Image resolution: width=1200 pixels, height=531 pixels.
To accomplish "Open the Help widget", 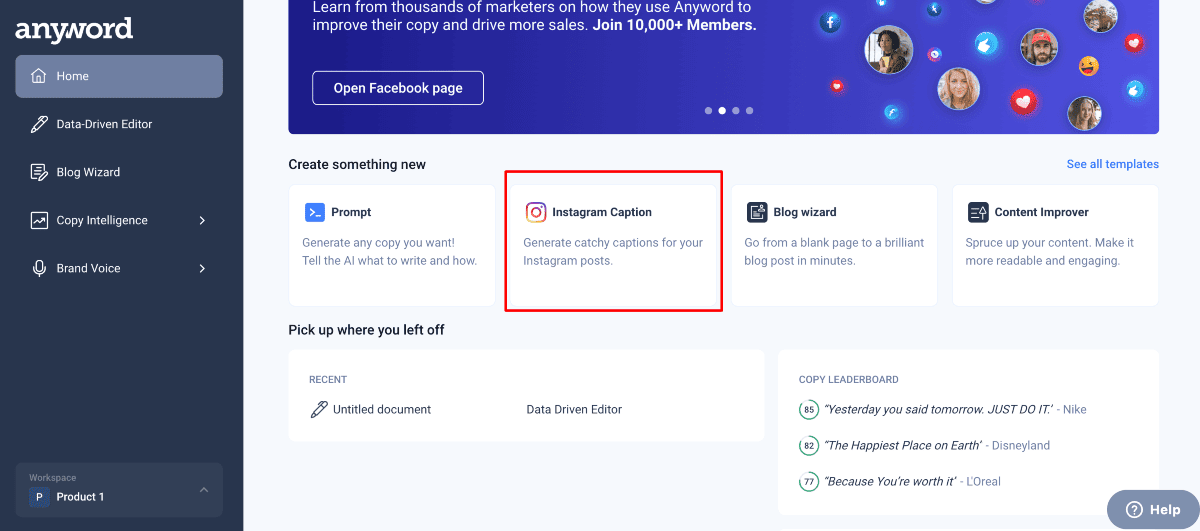I will tap(1153, 509).
